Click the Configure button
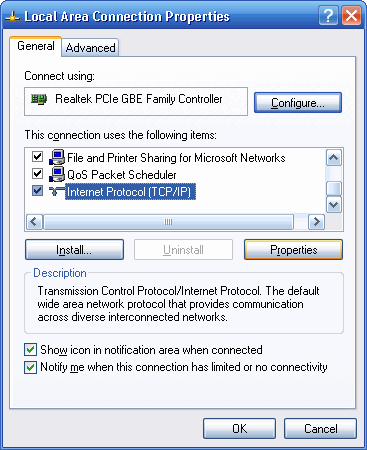This screenshot has width=367, height=450. 298,103
